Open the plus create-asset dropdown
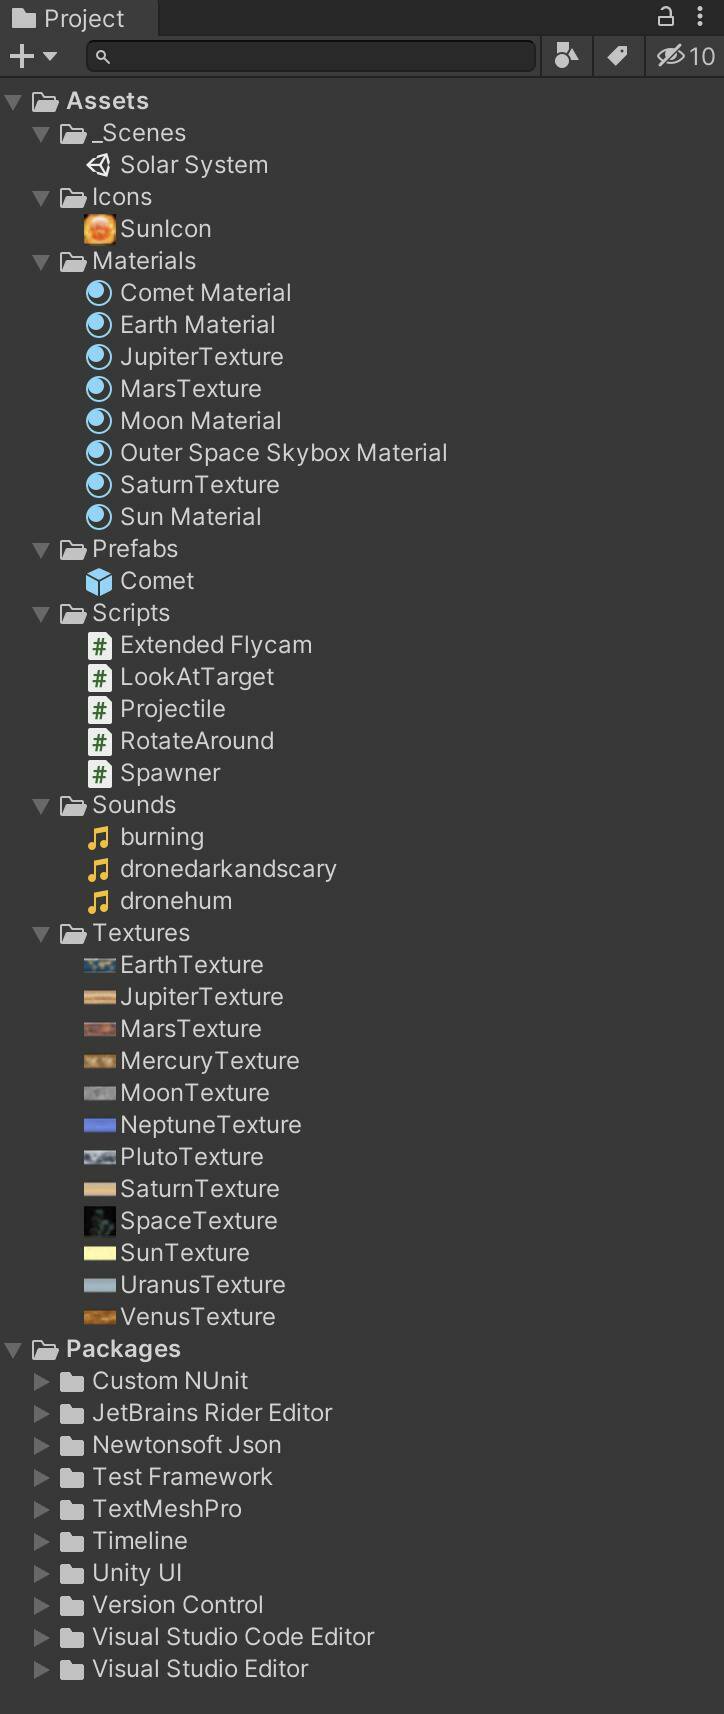The image size is (724, 1714). (x=32, y=56)
